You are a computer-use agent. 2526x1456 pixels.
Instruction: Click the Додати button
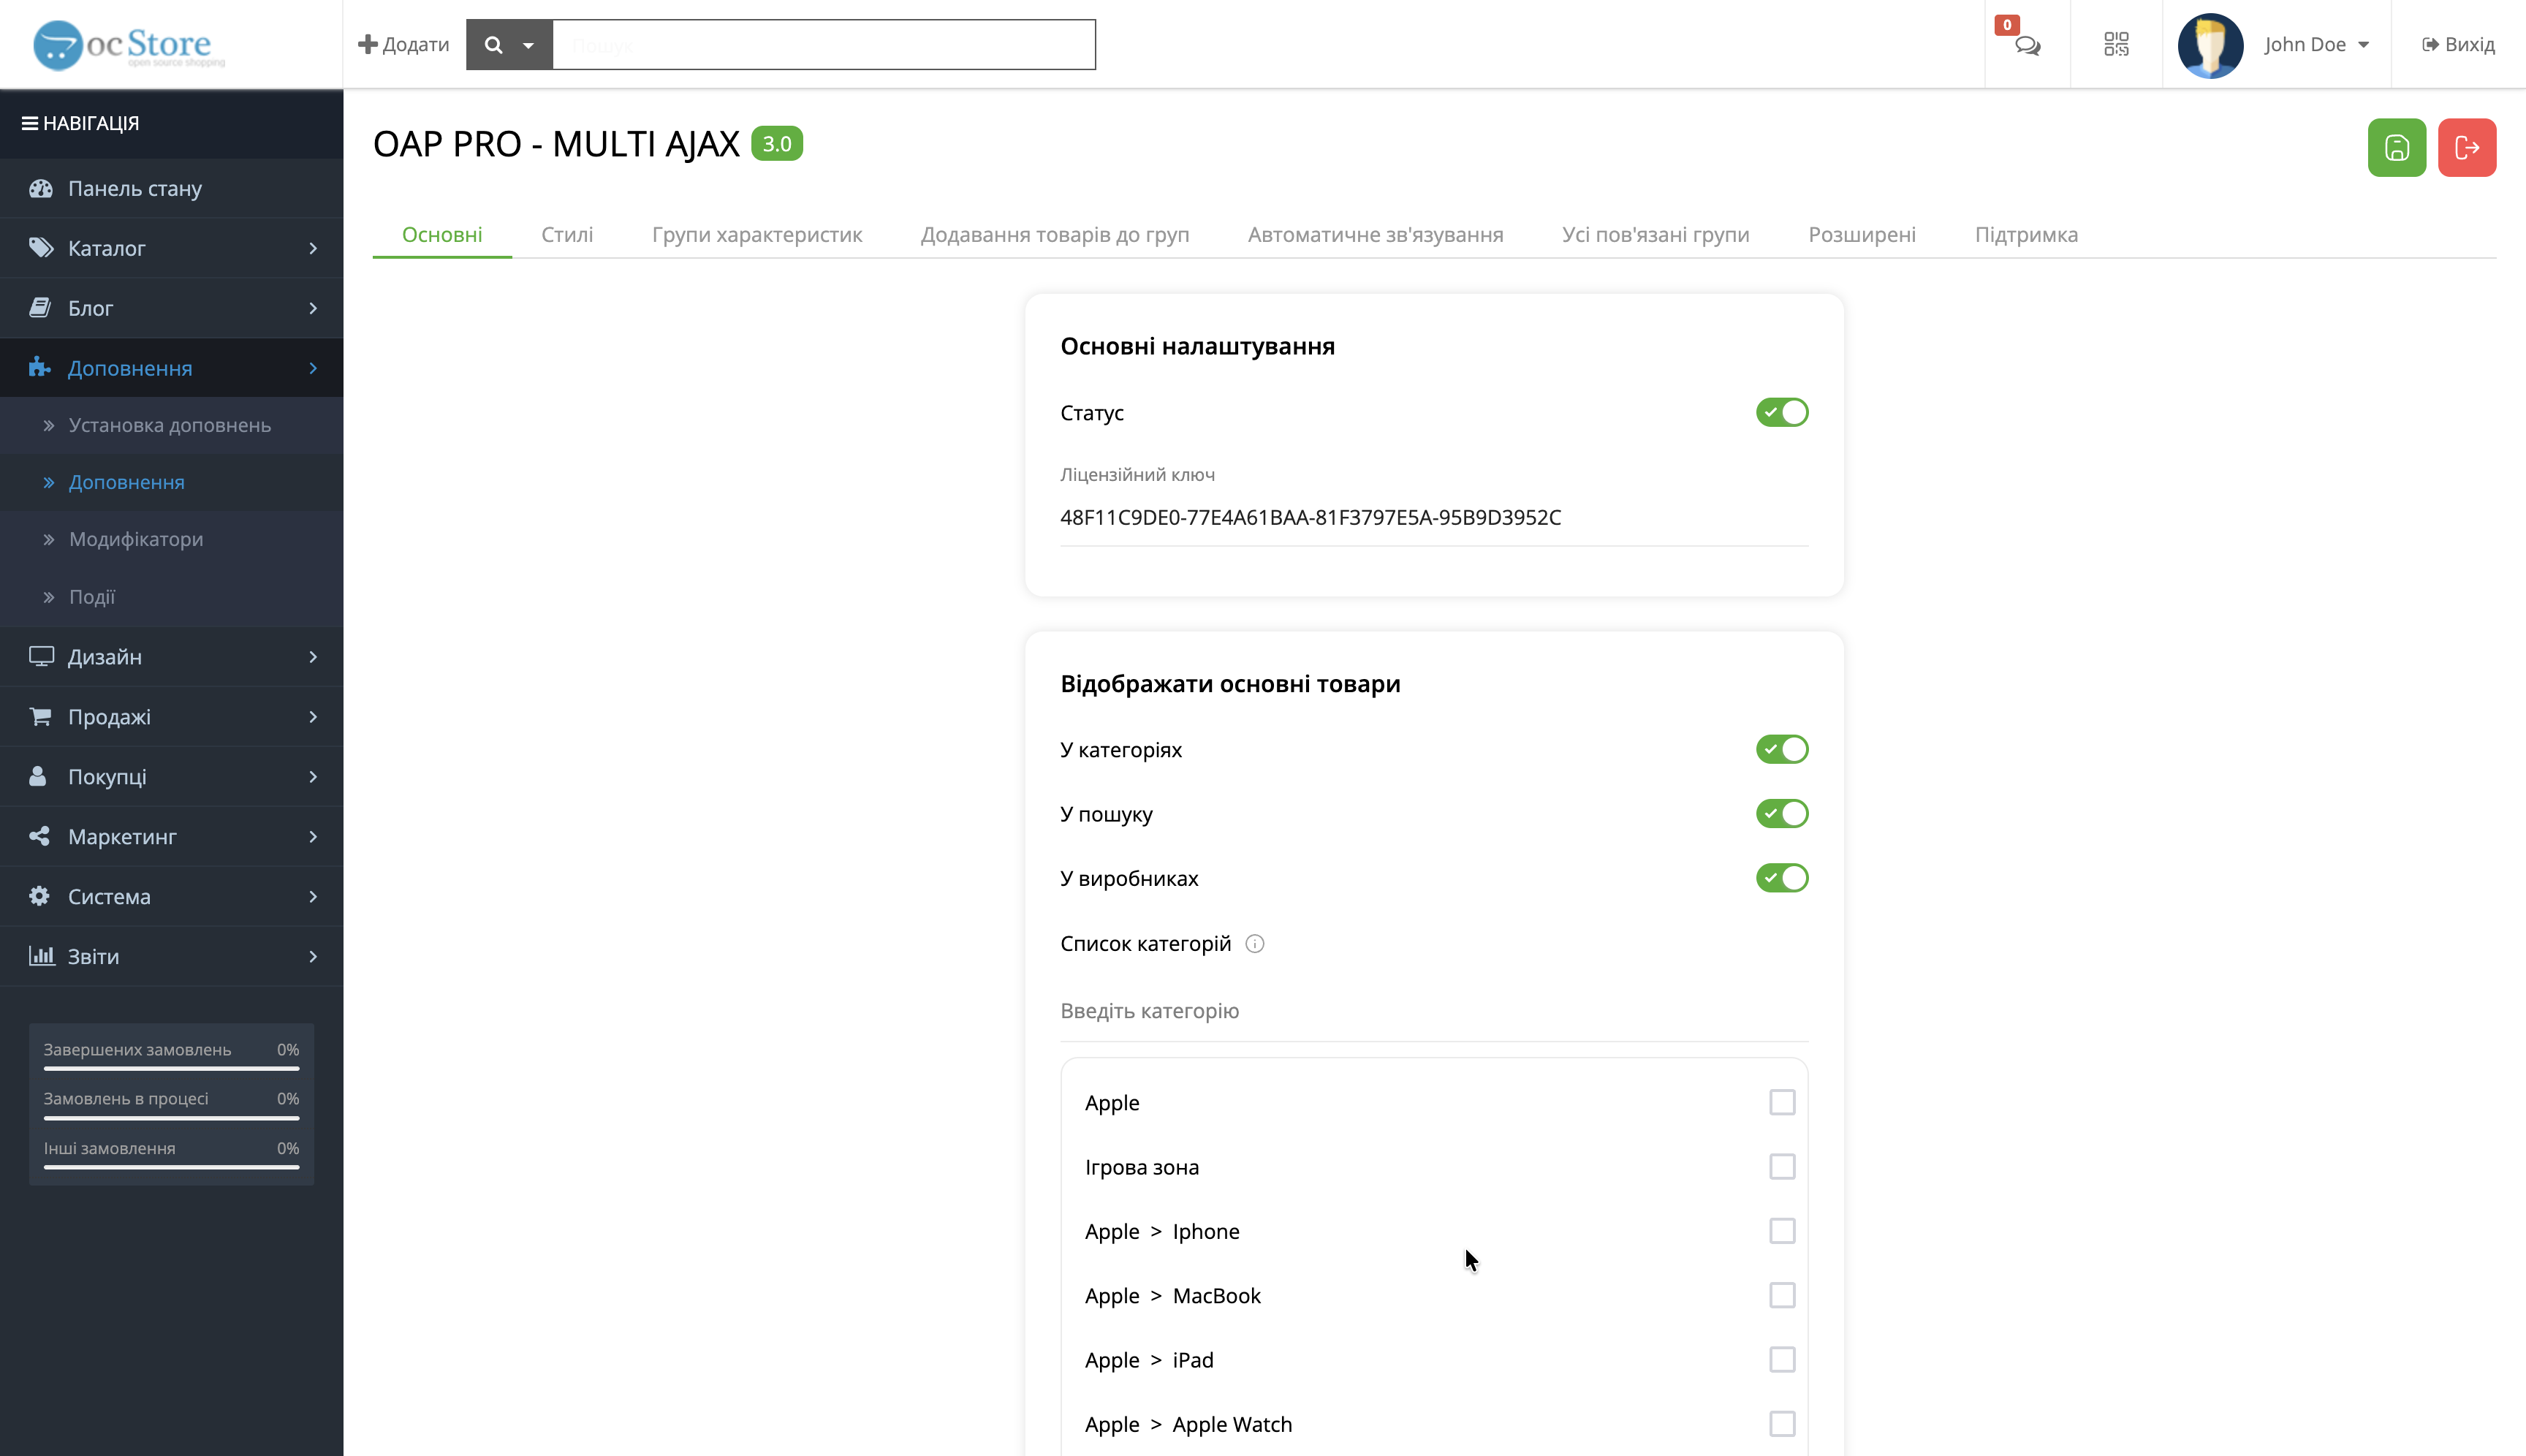coord(404,45)
